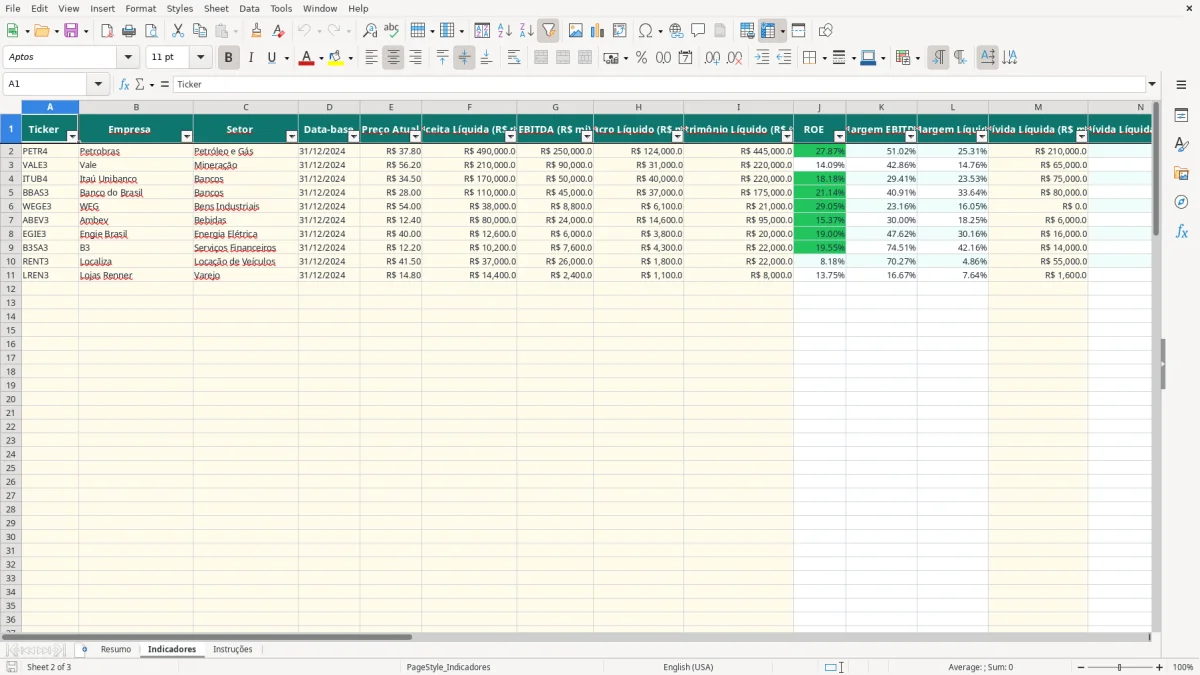The width and height of the screenshot is (1200, 675).
Task: Insert a pivot table icon
Action: [619, 31]
